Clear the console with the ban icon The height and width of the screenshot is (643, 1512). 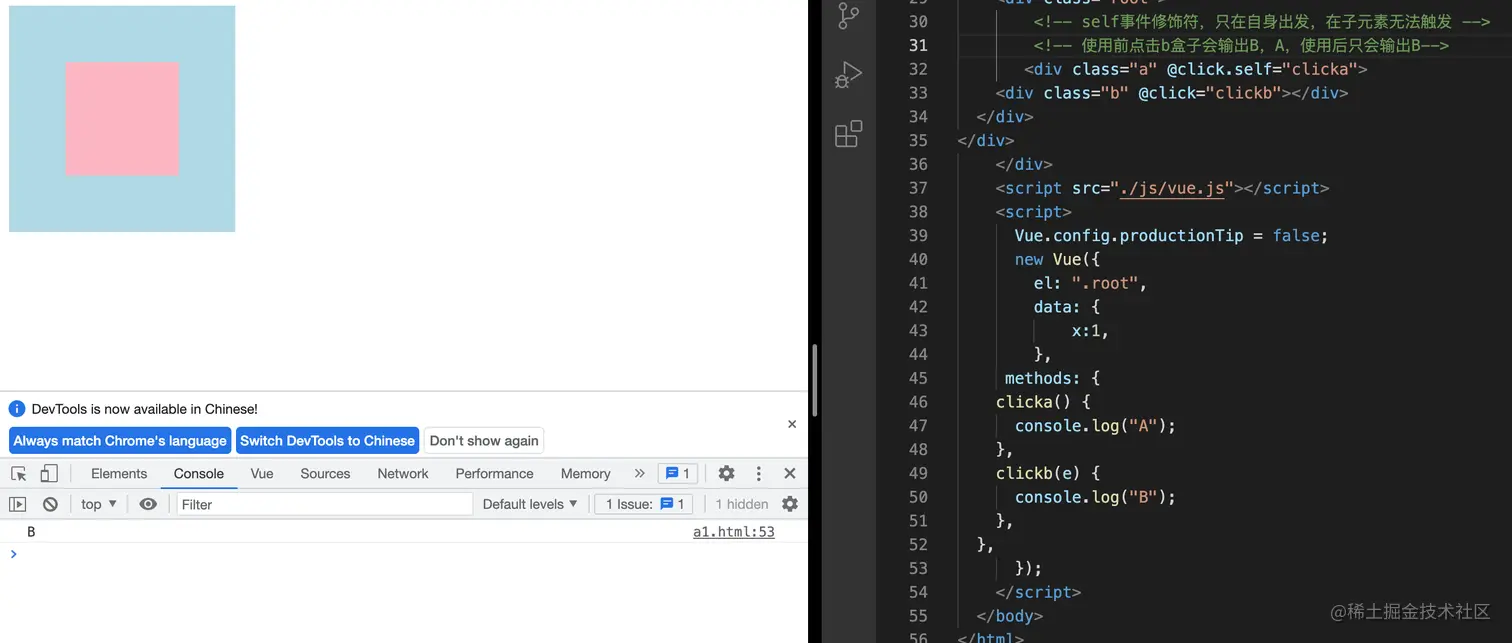[50, 504]
